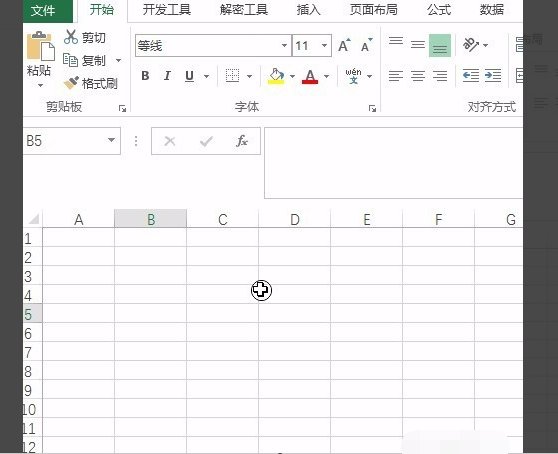Screen dimensions: 558x454
Task: Center text horizontally
Action: [x=418, y=76]
